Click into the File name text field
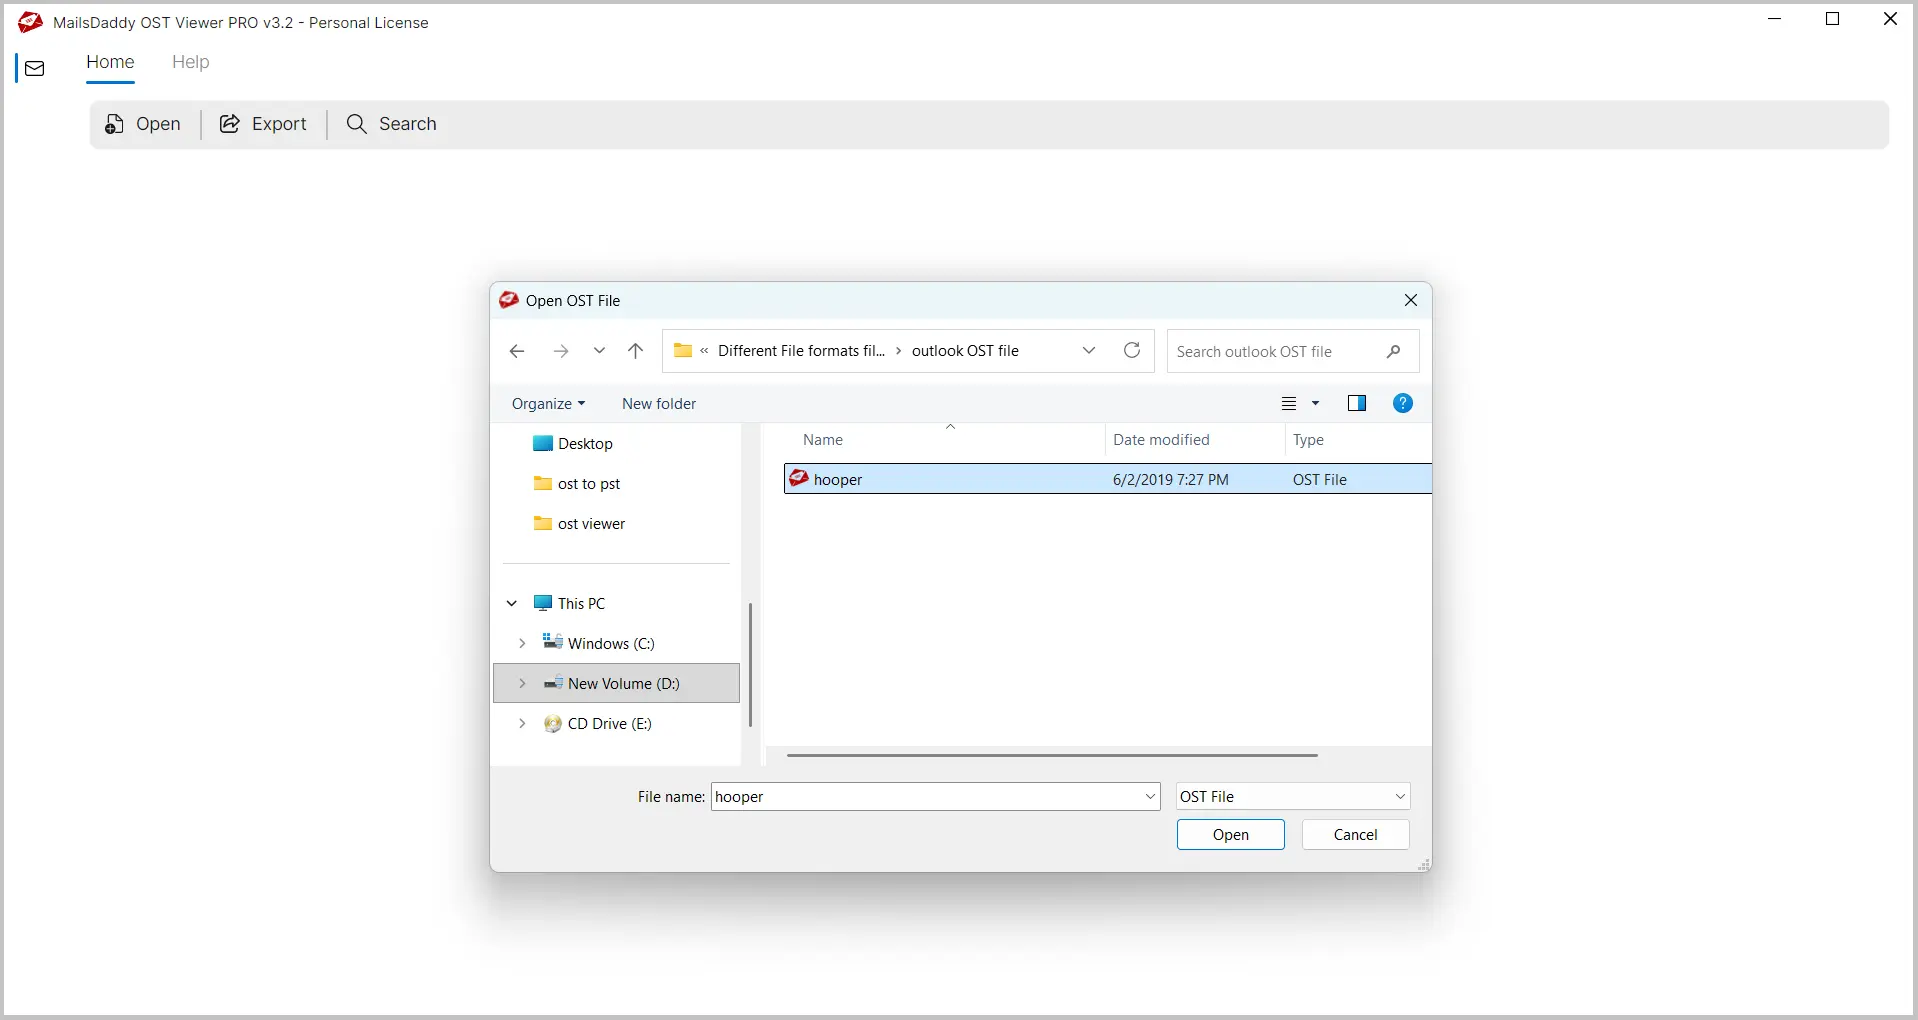Screen dimensions: 1918x1020 point(927,797)
